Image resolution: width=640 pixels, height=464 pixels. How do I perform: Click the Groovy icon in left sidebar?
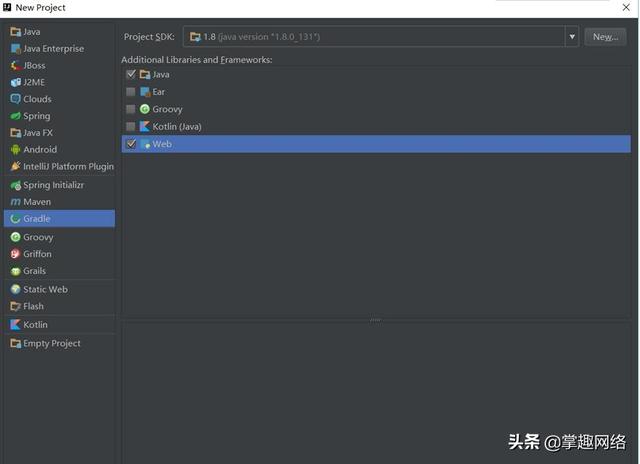pos(16,237)
